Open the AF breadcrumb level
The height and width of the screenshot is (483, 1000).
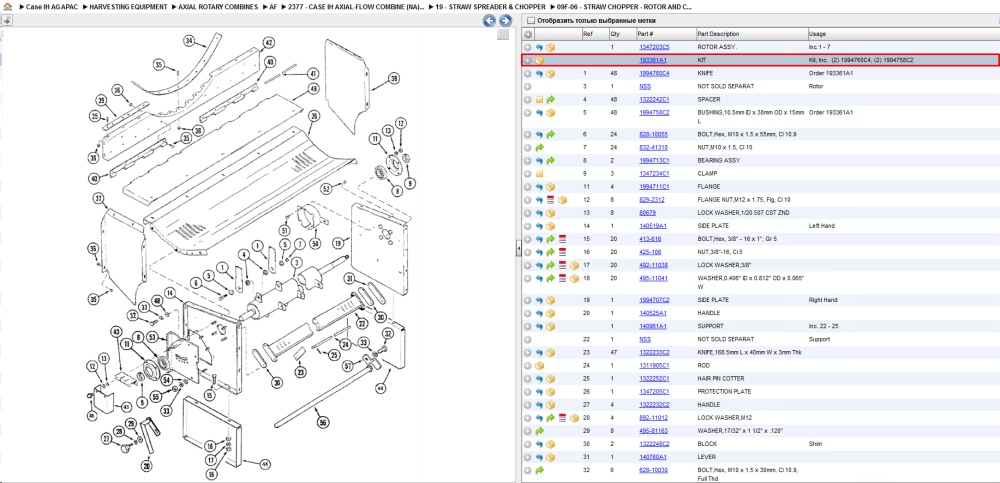[x=273, y=6]
